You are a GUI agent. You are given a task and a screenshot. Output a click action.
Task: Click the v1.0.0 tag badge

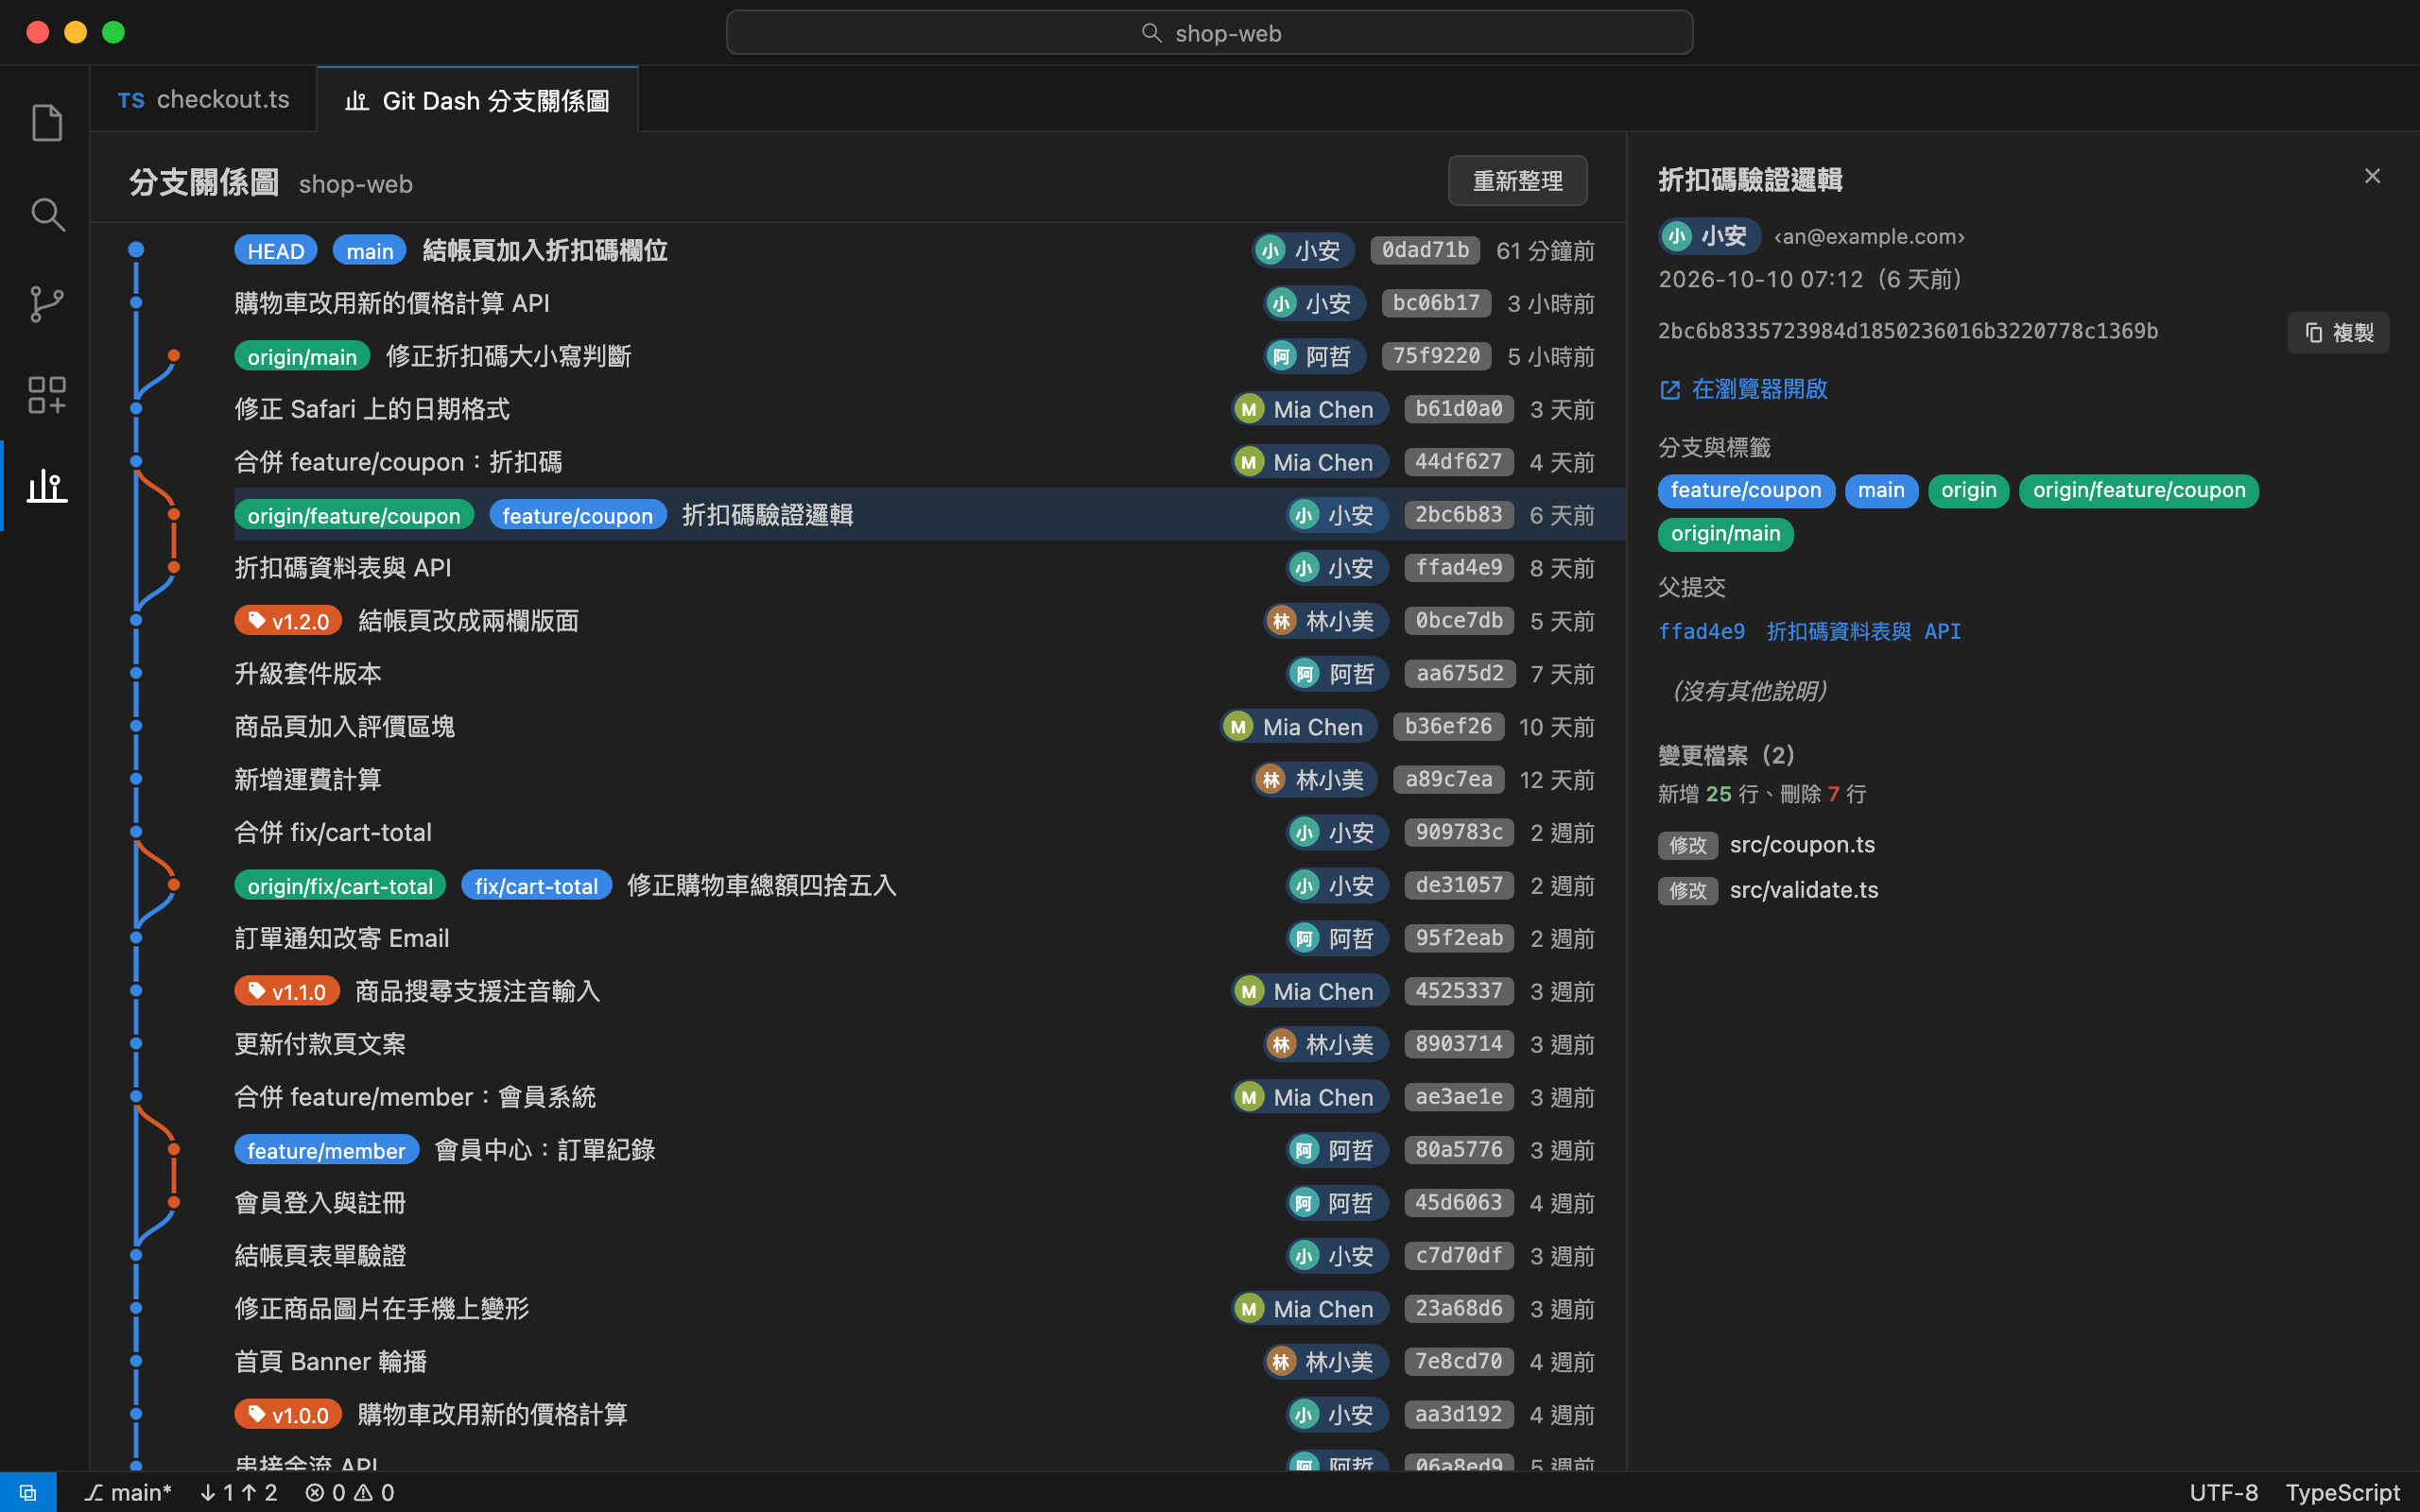click(288, 1415)
